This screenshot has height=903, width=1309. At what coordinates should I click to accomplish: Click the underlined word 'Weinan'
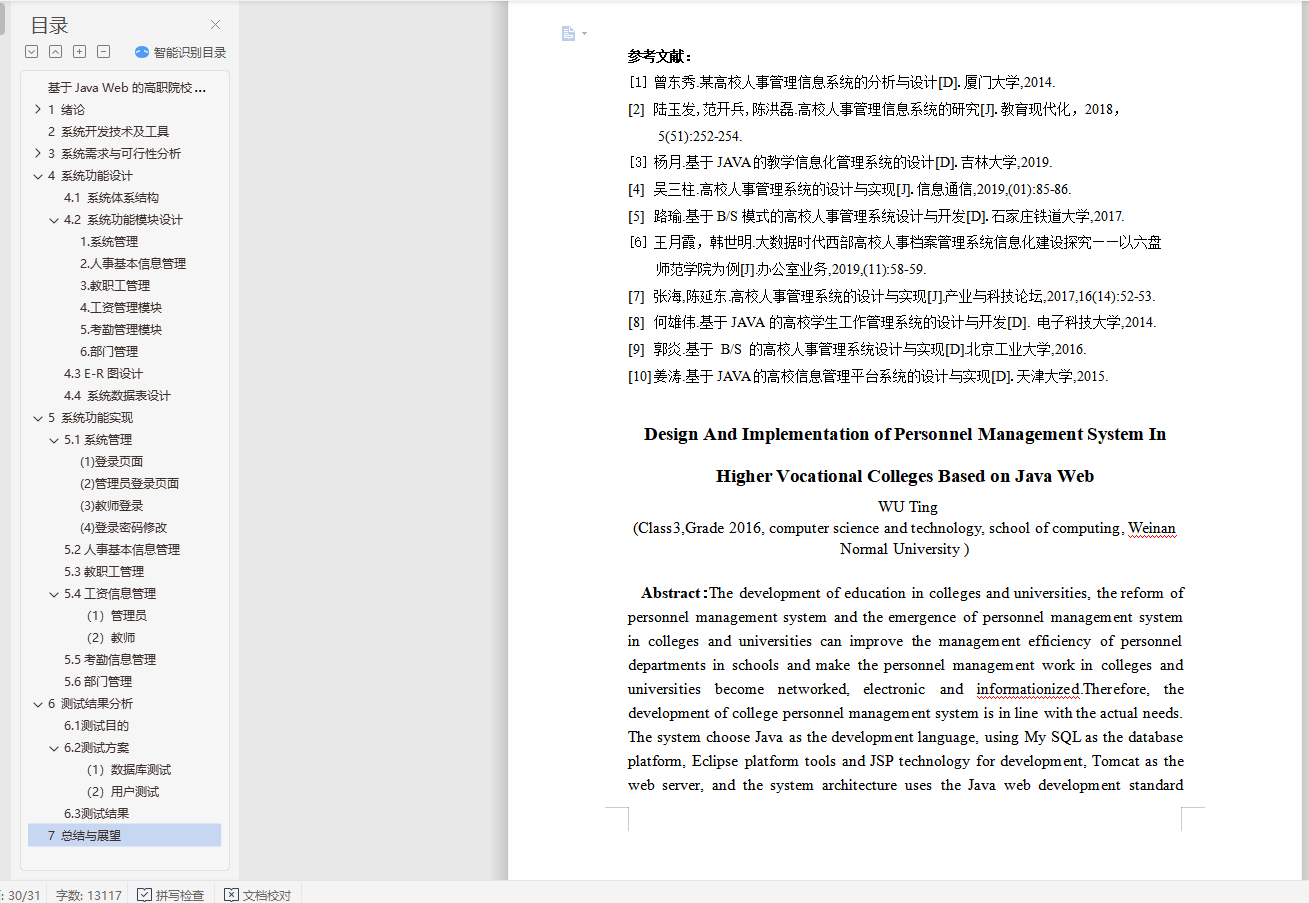point(1152,528)
